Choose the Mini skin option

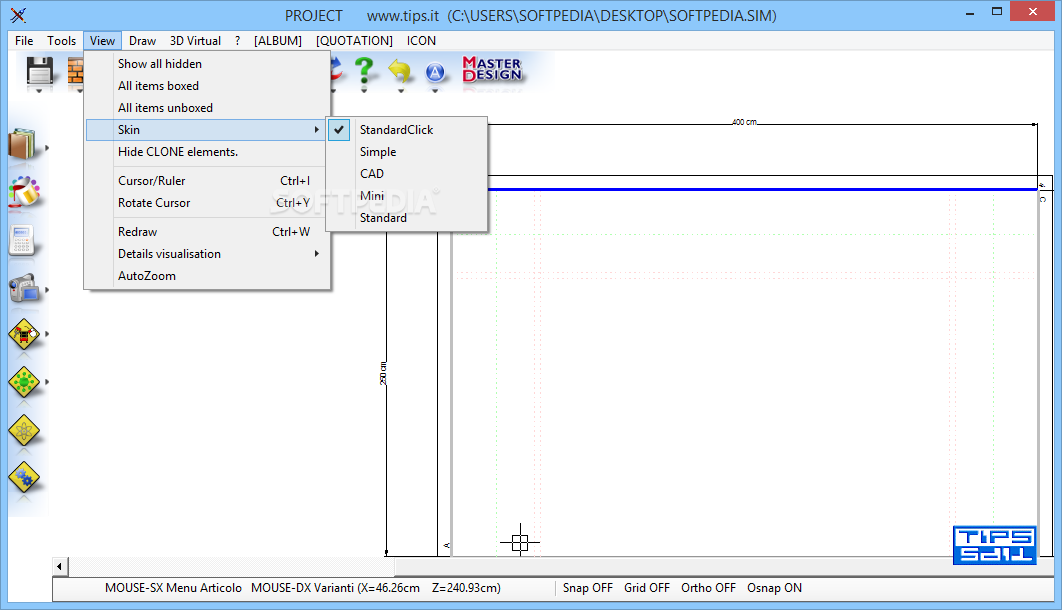(406, 196)
